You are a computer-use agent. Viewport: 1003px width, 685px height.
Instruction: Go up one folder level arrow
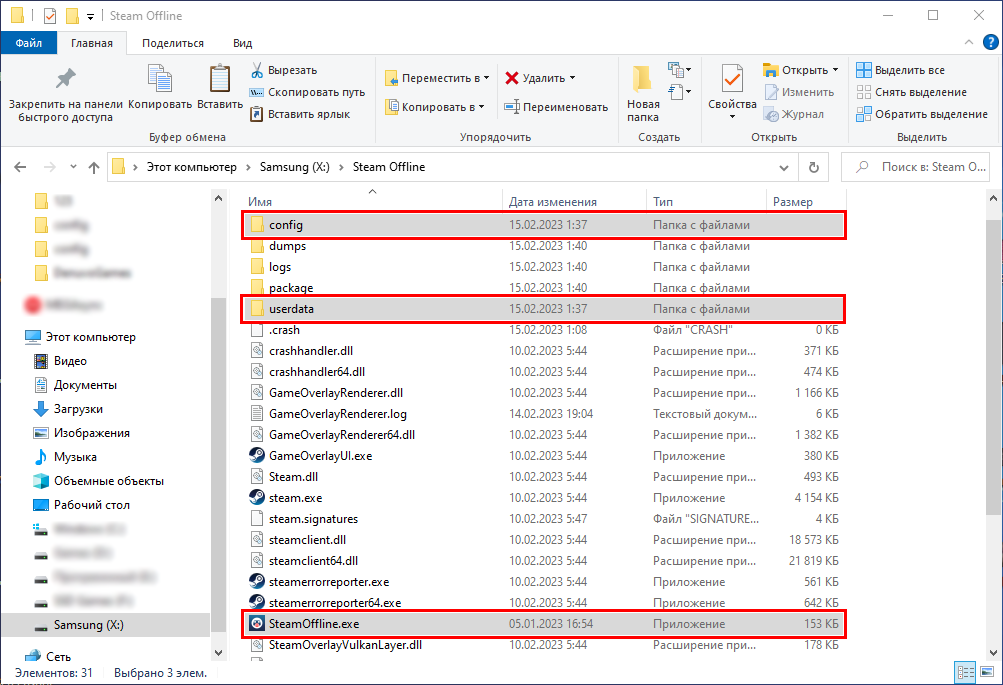pos(94,167)
